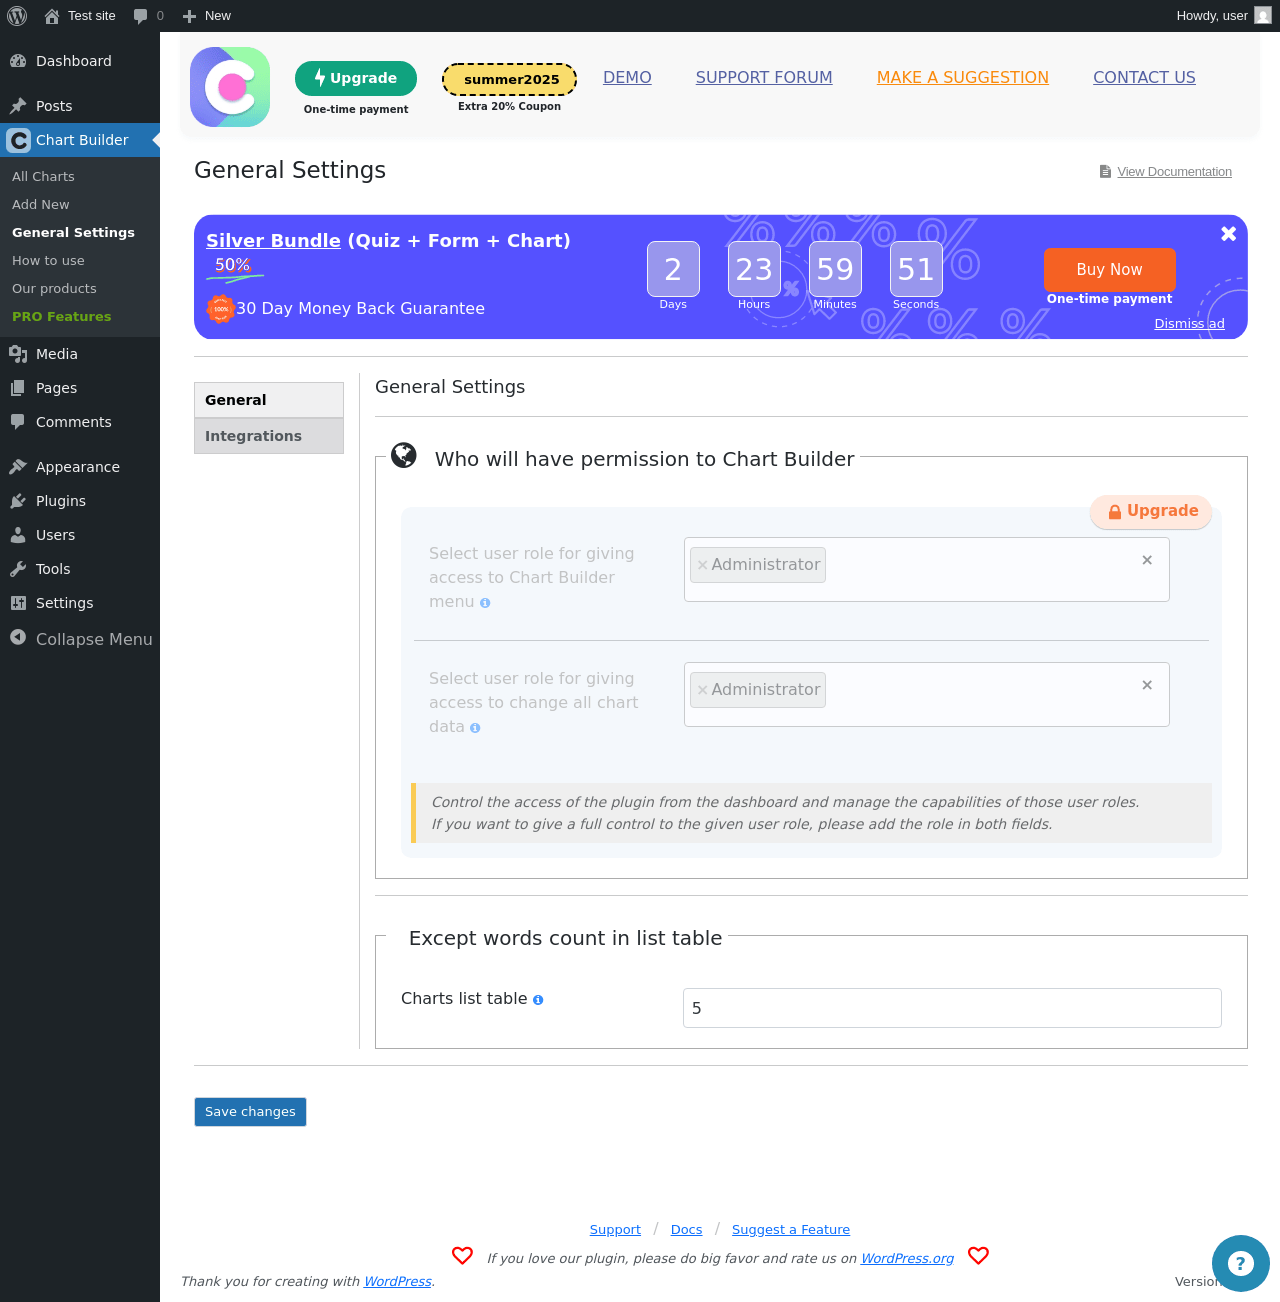Image resolution: width=1280 pixels, height=1302 pixels.
Task: Open the Tools menu
Action: point(80,569)
